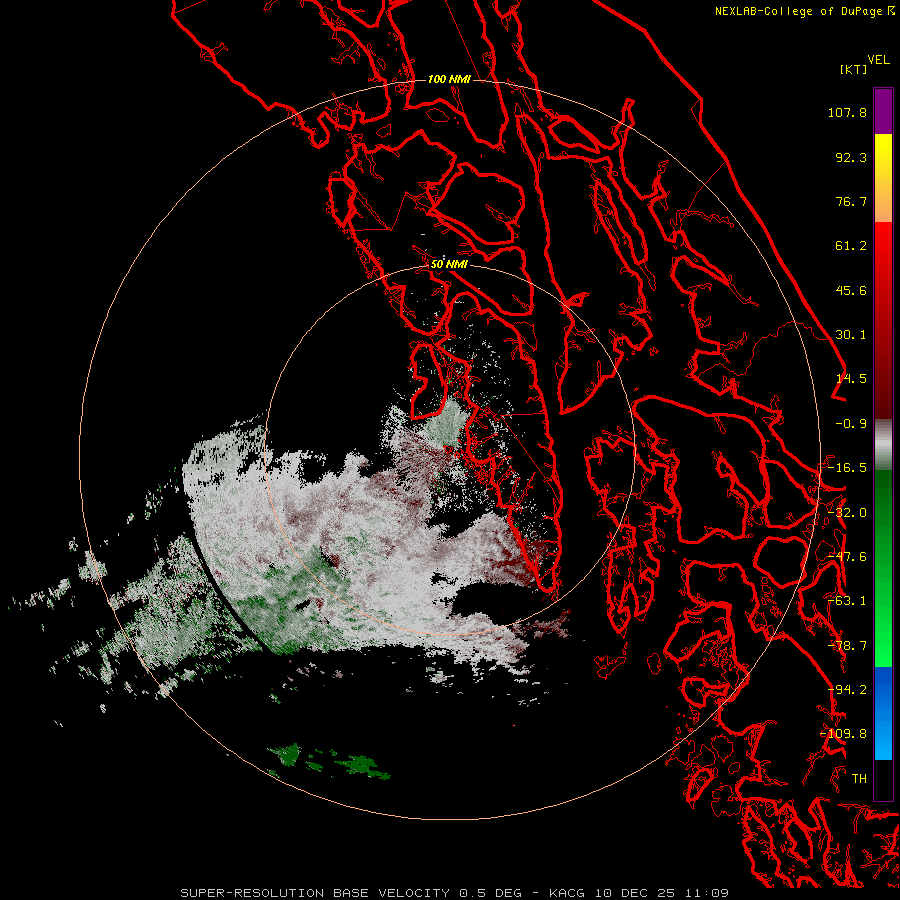Click the [KT] units label
This screenshot has width=900, height=900.
853,69
